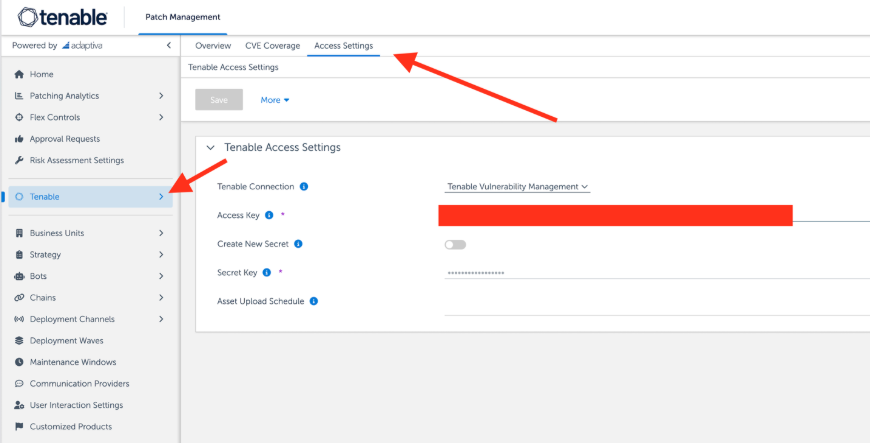Open the More dropdown menu
This screenshot has height=443, width=870.
[x=274, y=100]
